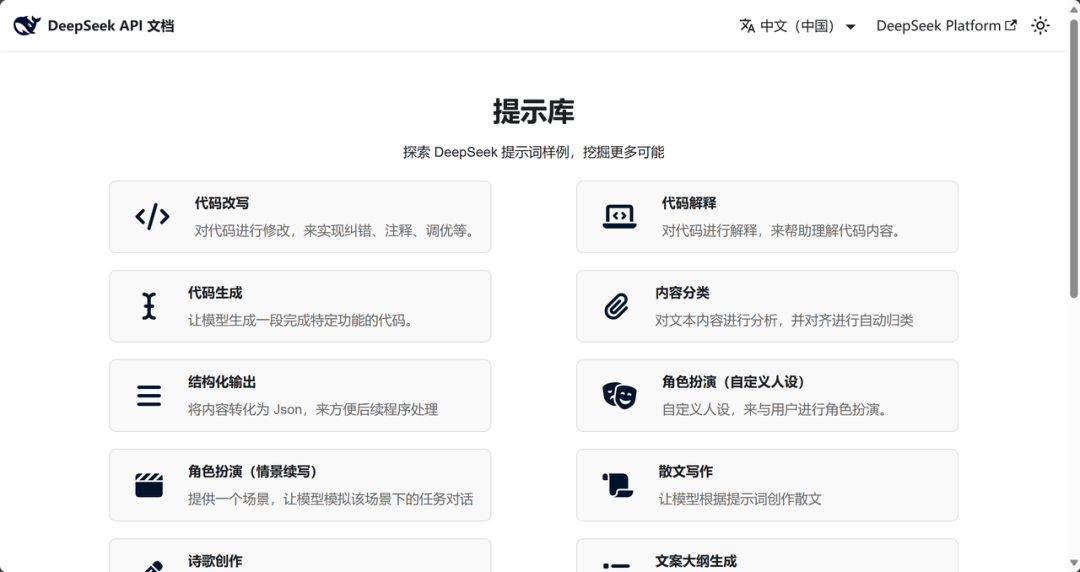The width and height of the screenshot is (1080, 572).
Task: Click description 对代码进行解释，来帮助理解代码内容。
Action: pos(783,231)
